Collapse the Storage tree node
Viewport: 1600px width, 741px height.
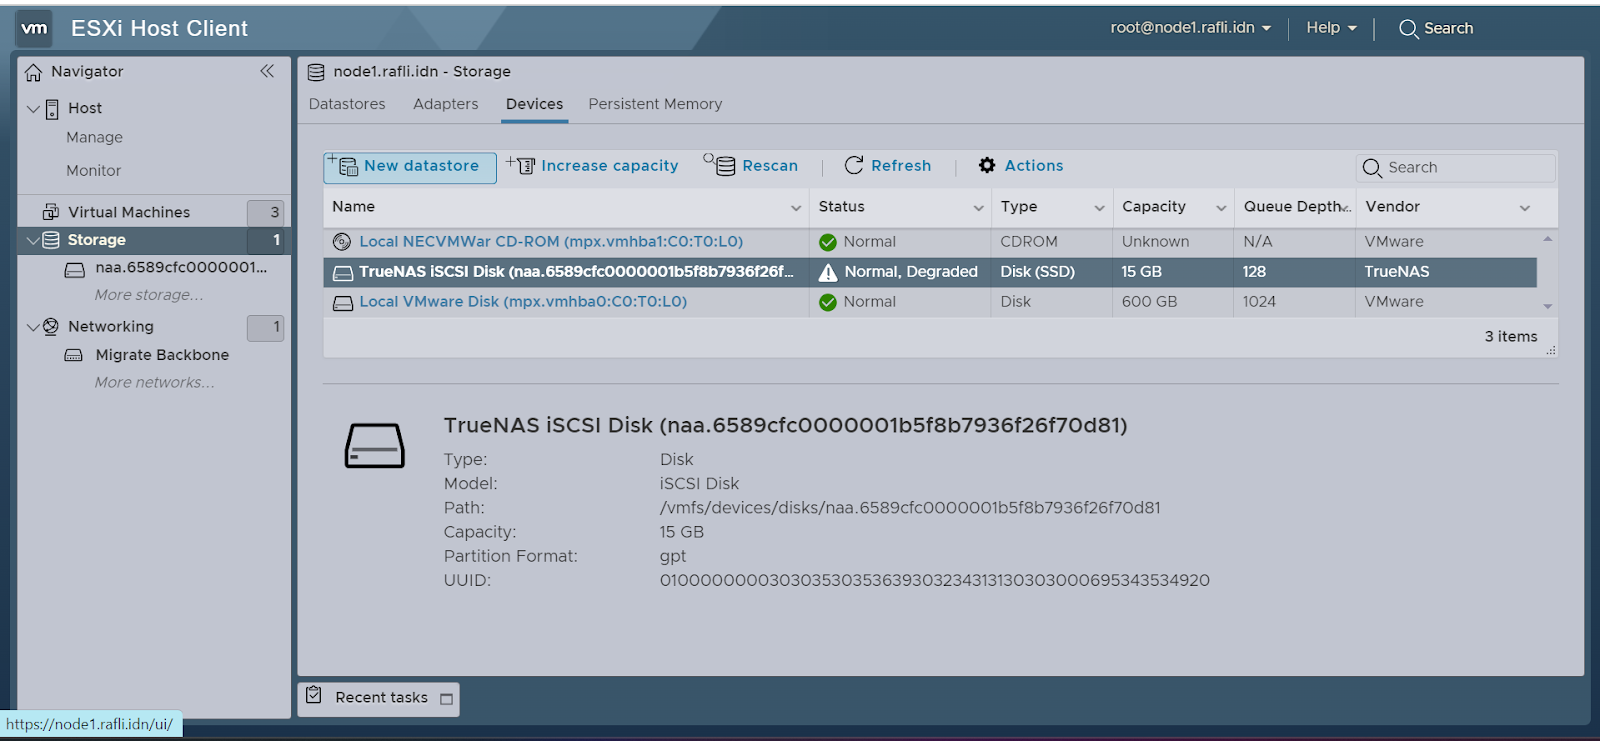(x=33, y=240)
